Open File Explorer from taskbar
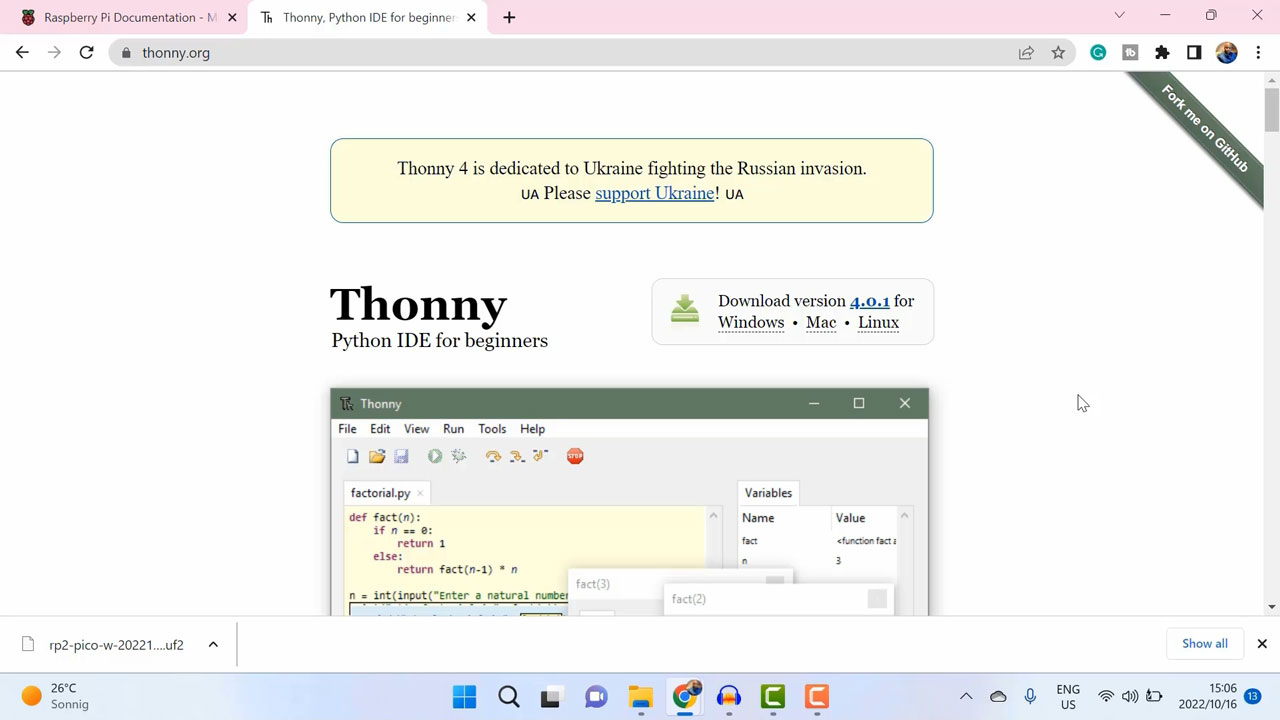This screenshot has height=720, width=1280. click(x=640, y=696)
